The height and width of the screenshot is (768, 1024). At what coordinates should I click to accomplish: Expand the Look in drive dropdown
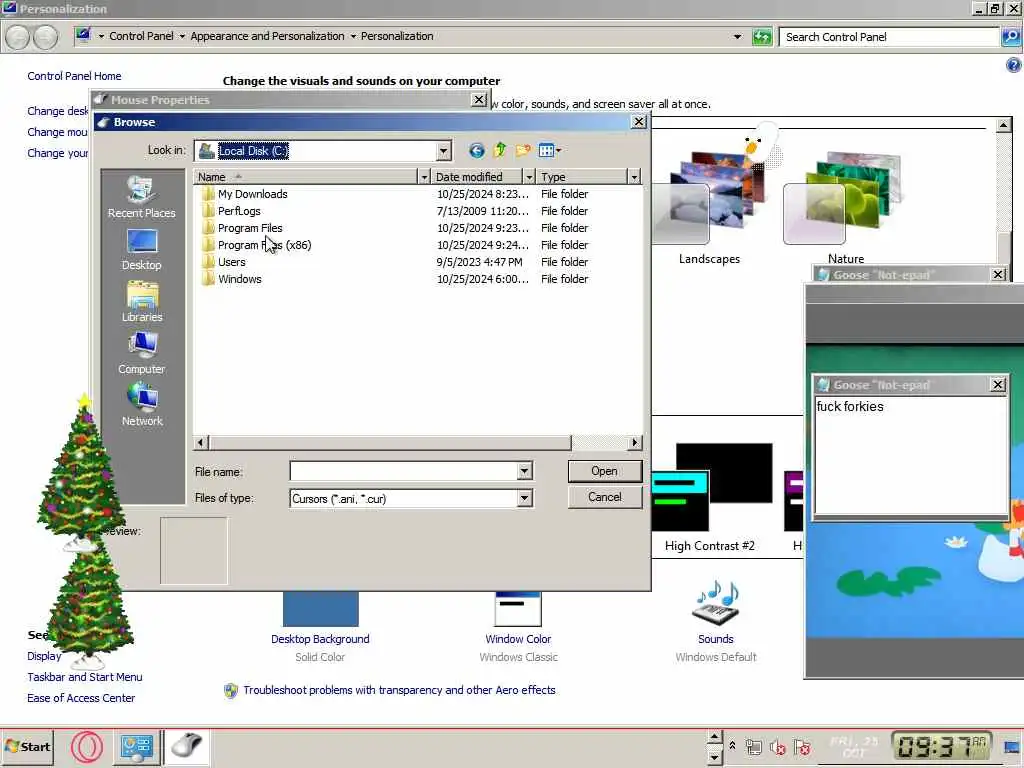(443, 151)
